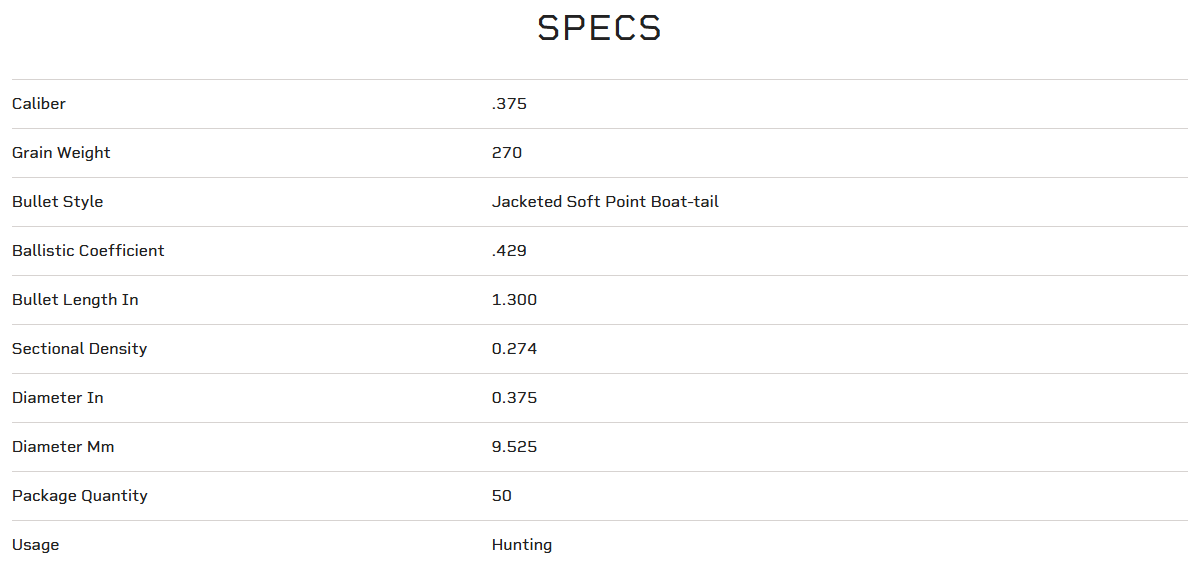Select the Ballistic Coefficient label

pyautogui.click(x=88, y=251)
